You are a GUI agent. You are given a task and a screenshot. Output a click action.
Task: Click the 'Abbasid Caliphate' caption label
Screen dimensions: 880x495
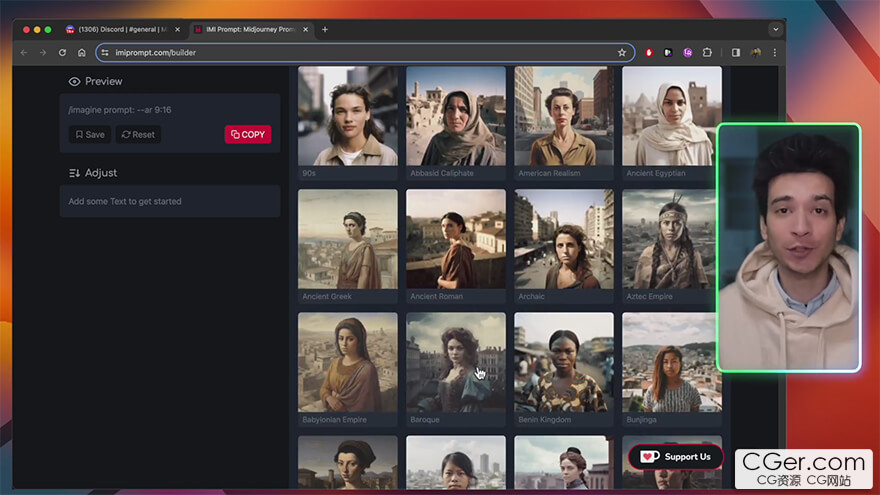(442, 173)
